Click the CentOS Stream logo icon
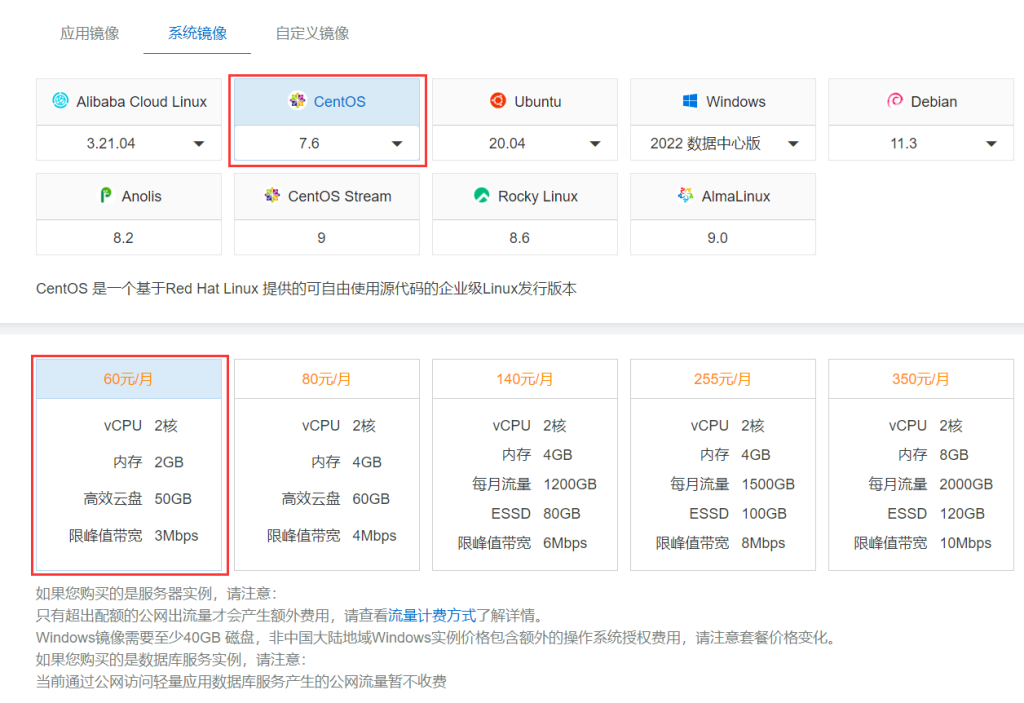Screen dimensions: 1024x703 [x=271, y=196]
